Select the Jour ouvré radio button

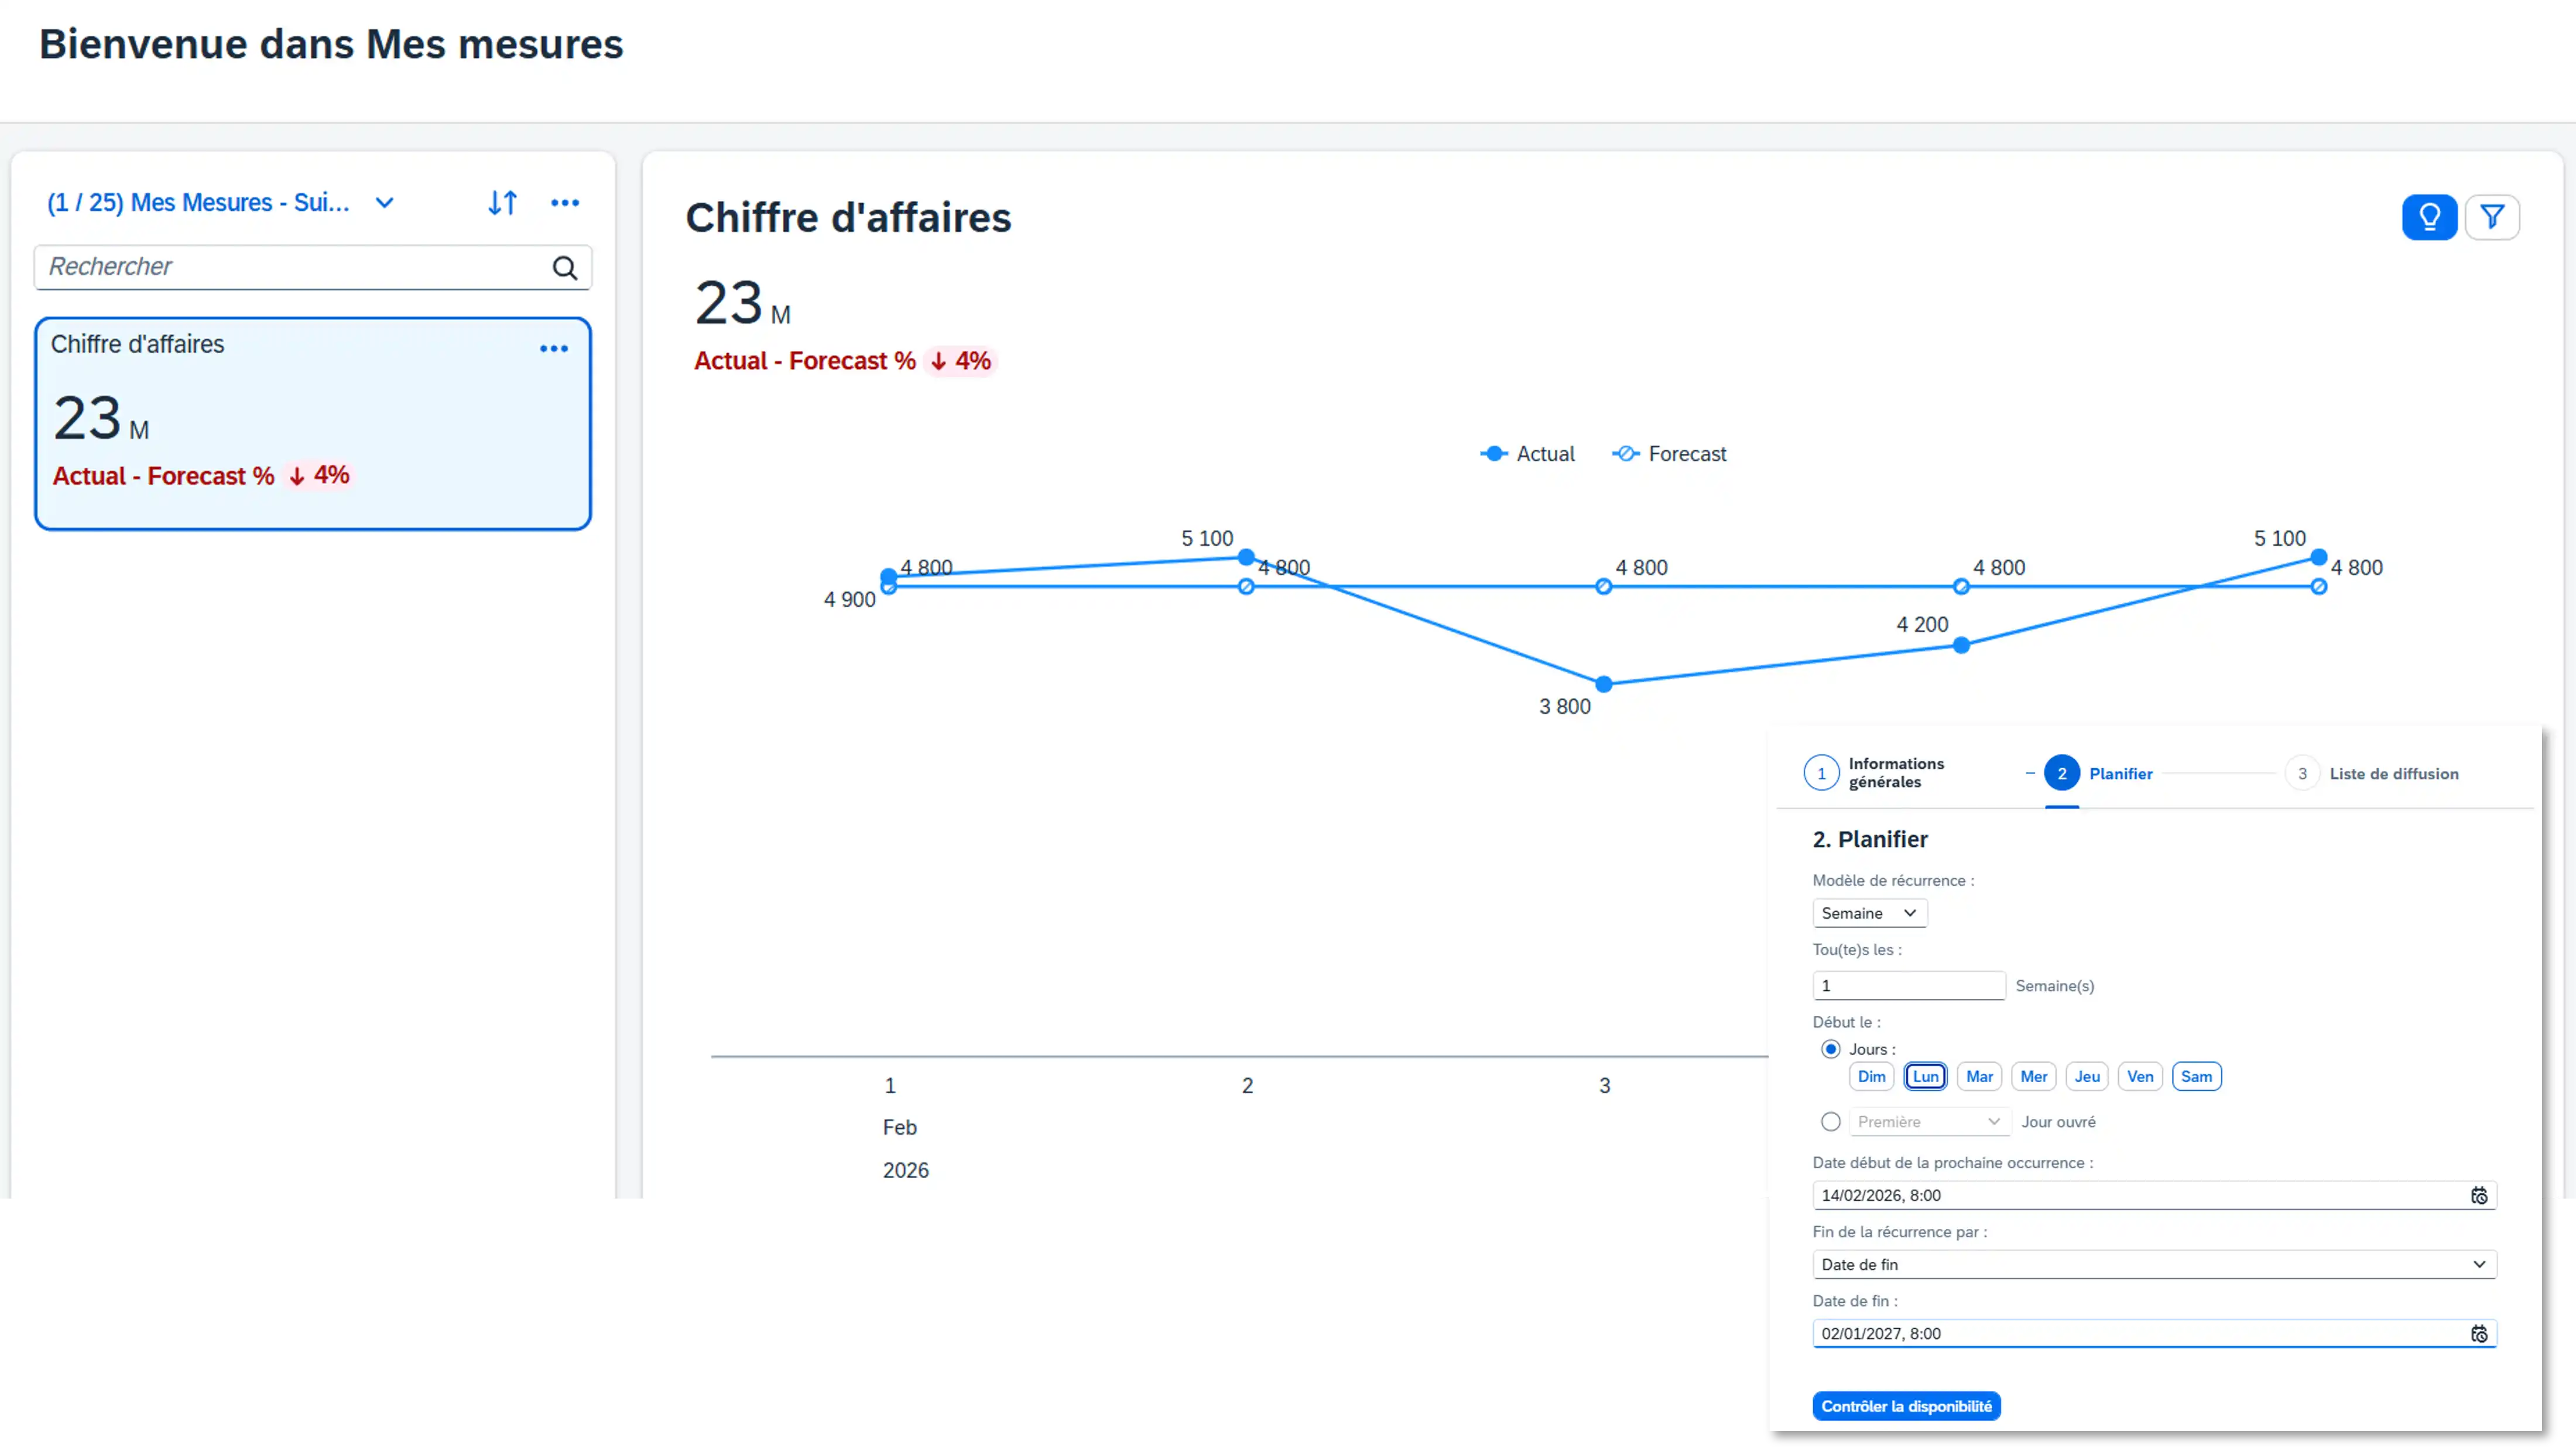click(1831, 1122)
